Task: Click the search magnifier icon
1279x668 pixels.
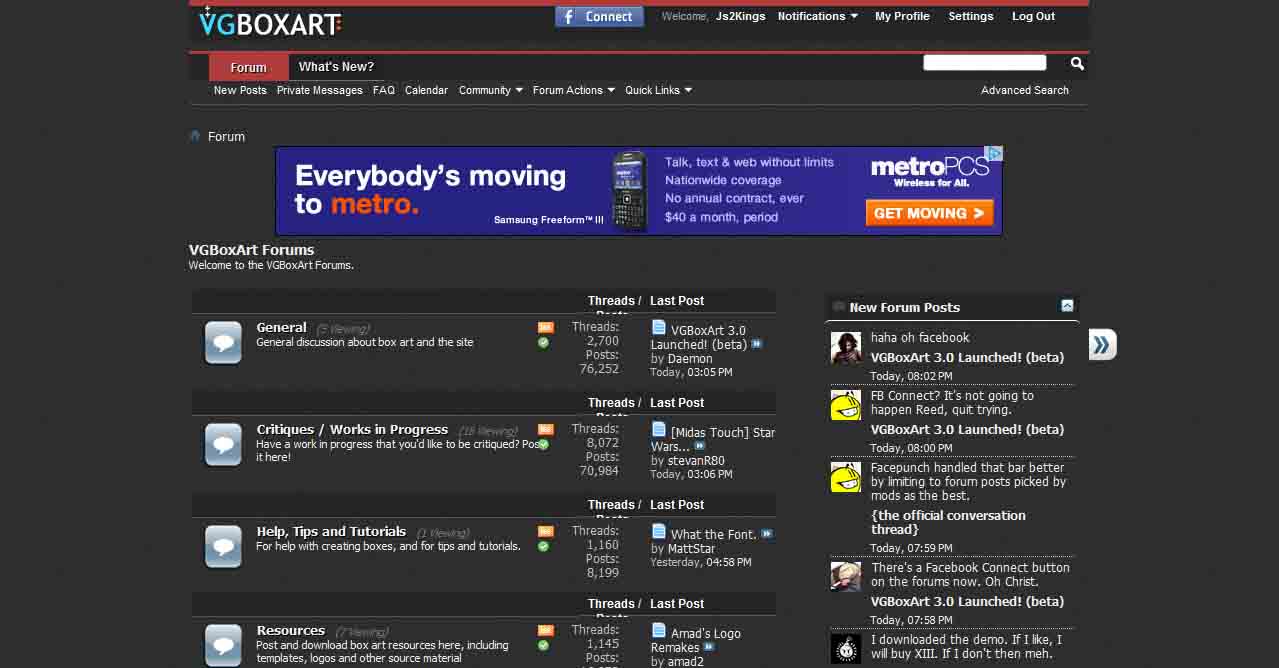Action: (1077, 63)
